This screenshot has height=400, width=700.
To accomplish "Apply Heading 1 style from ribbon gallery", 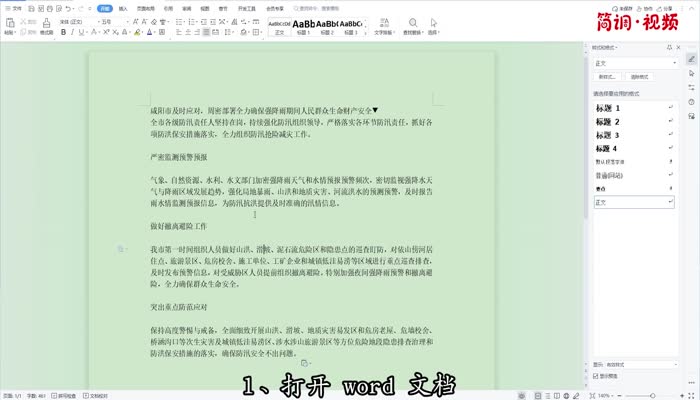I will point(304,27).
